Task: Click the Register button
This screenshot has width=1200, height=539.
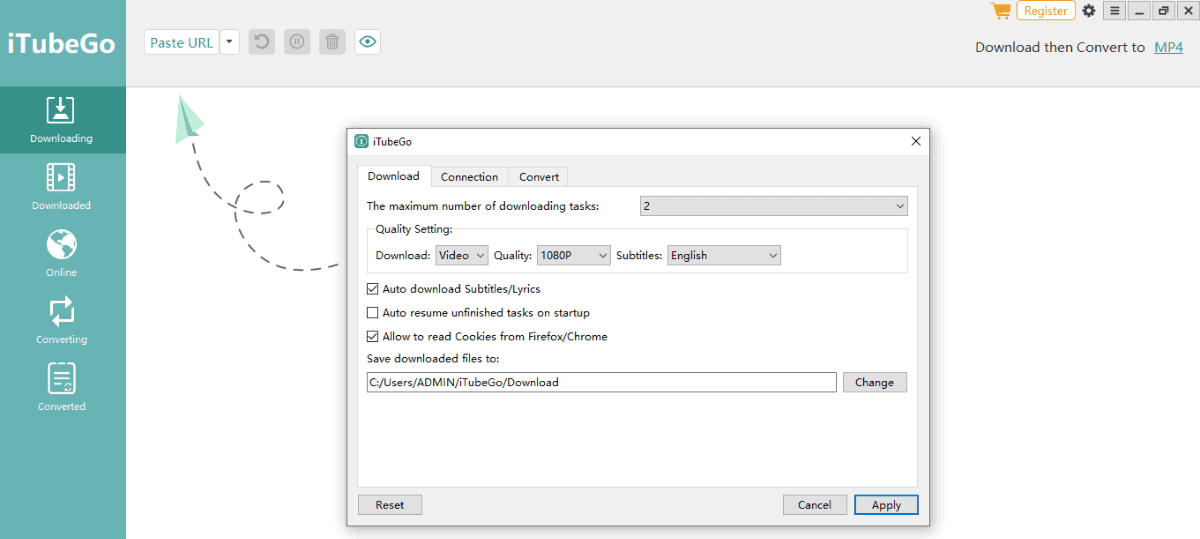Action: [1046, 11]
